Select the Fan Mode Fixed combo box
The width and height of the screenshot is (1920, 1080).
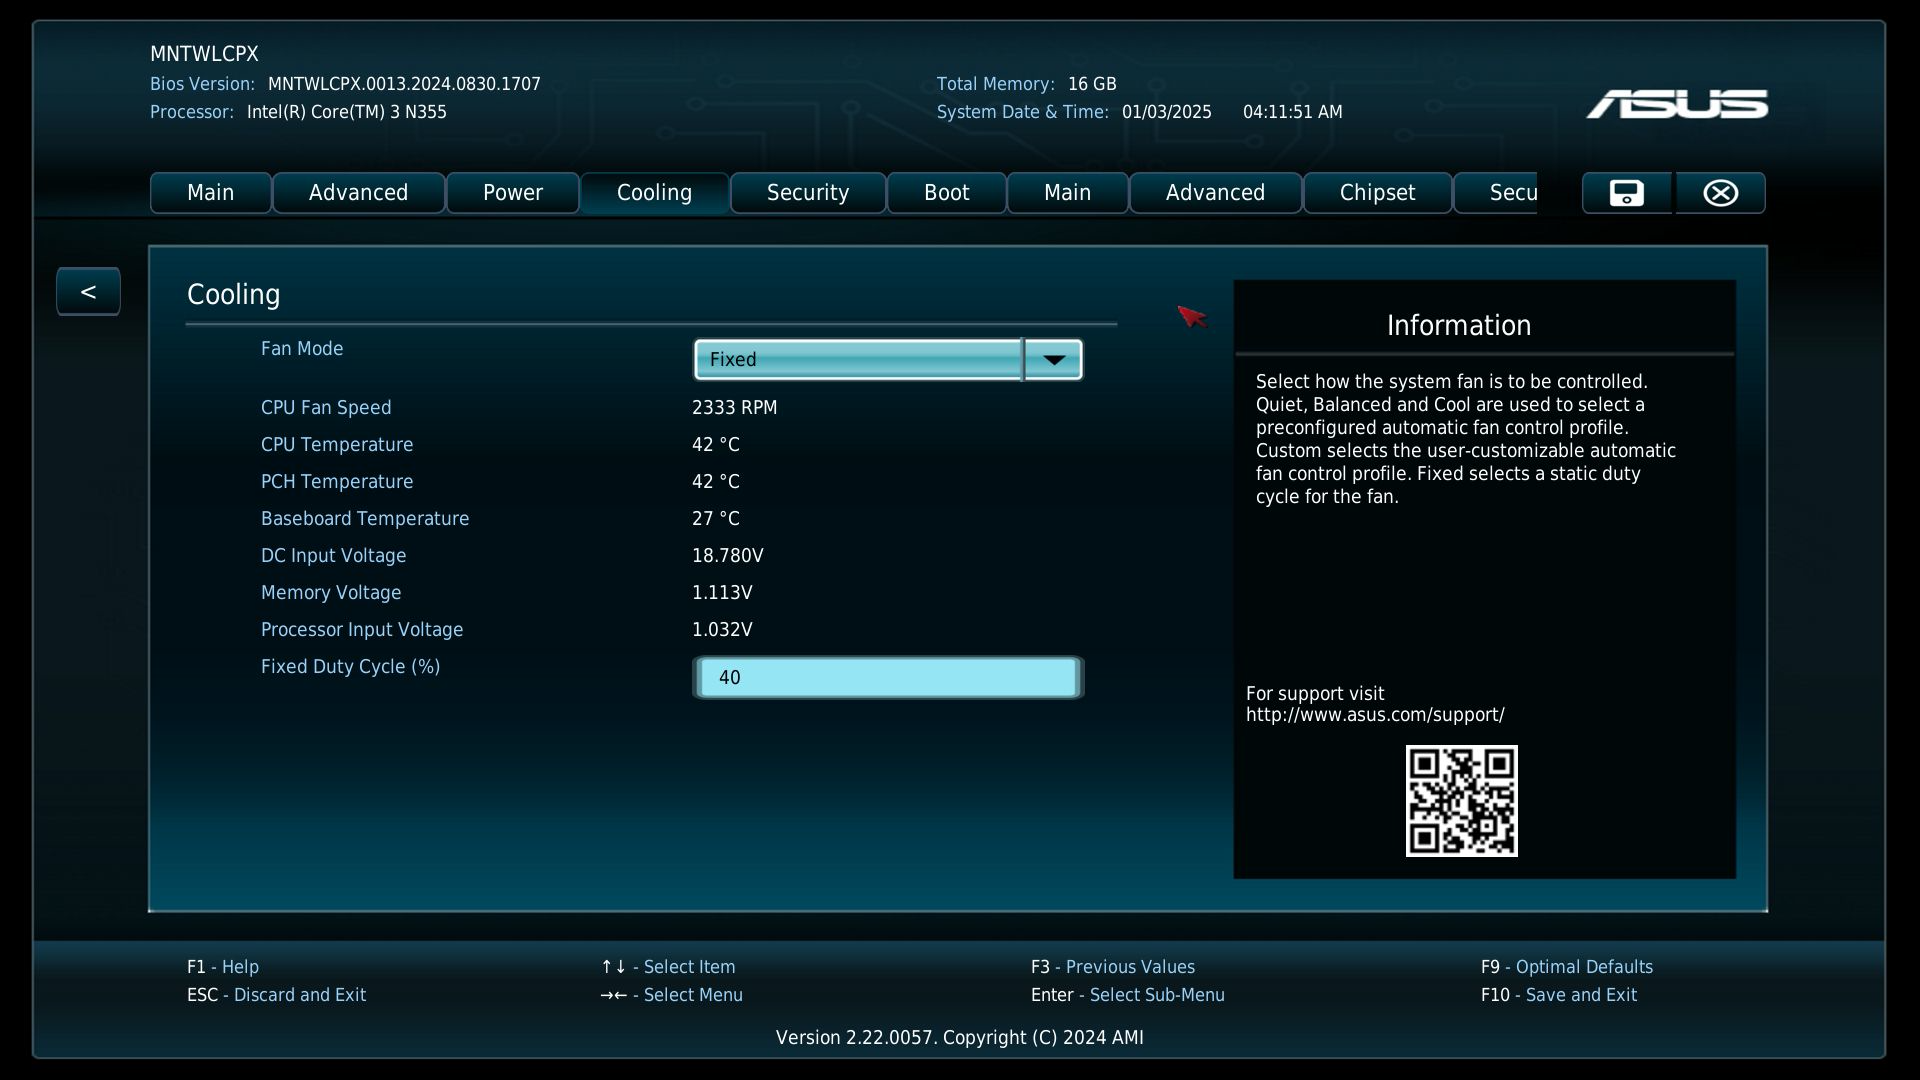[x=858, y=360]
